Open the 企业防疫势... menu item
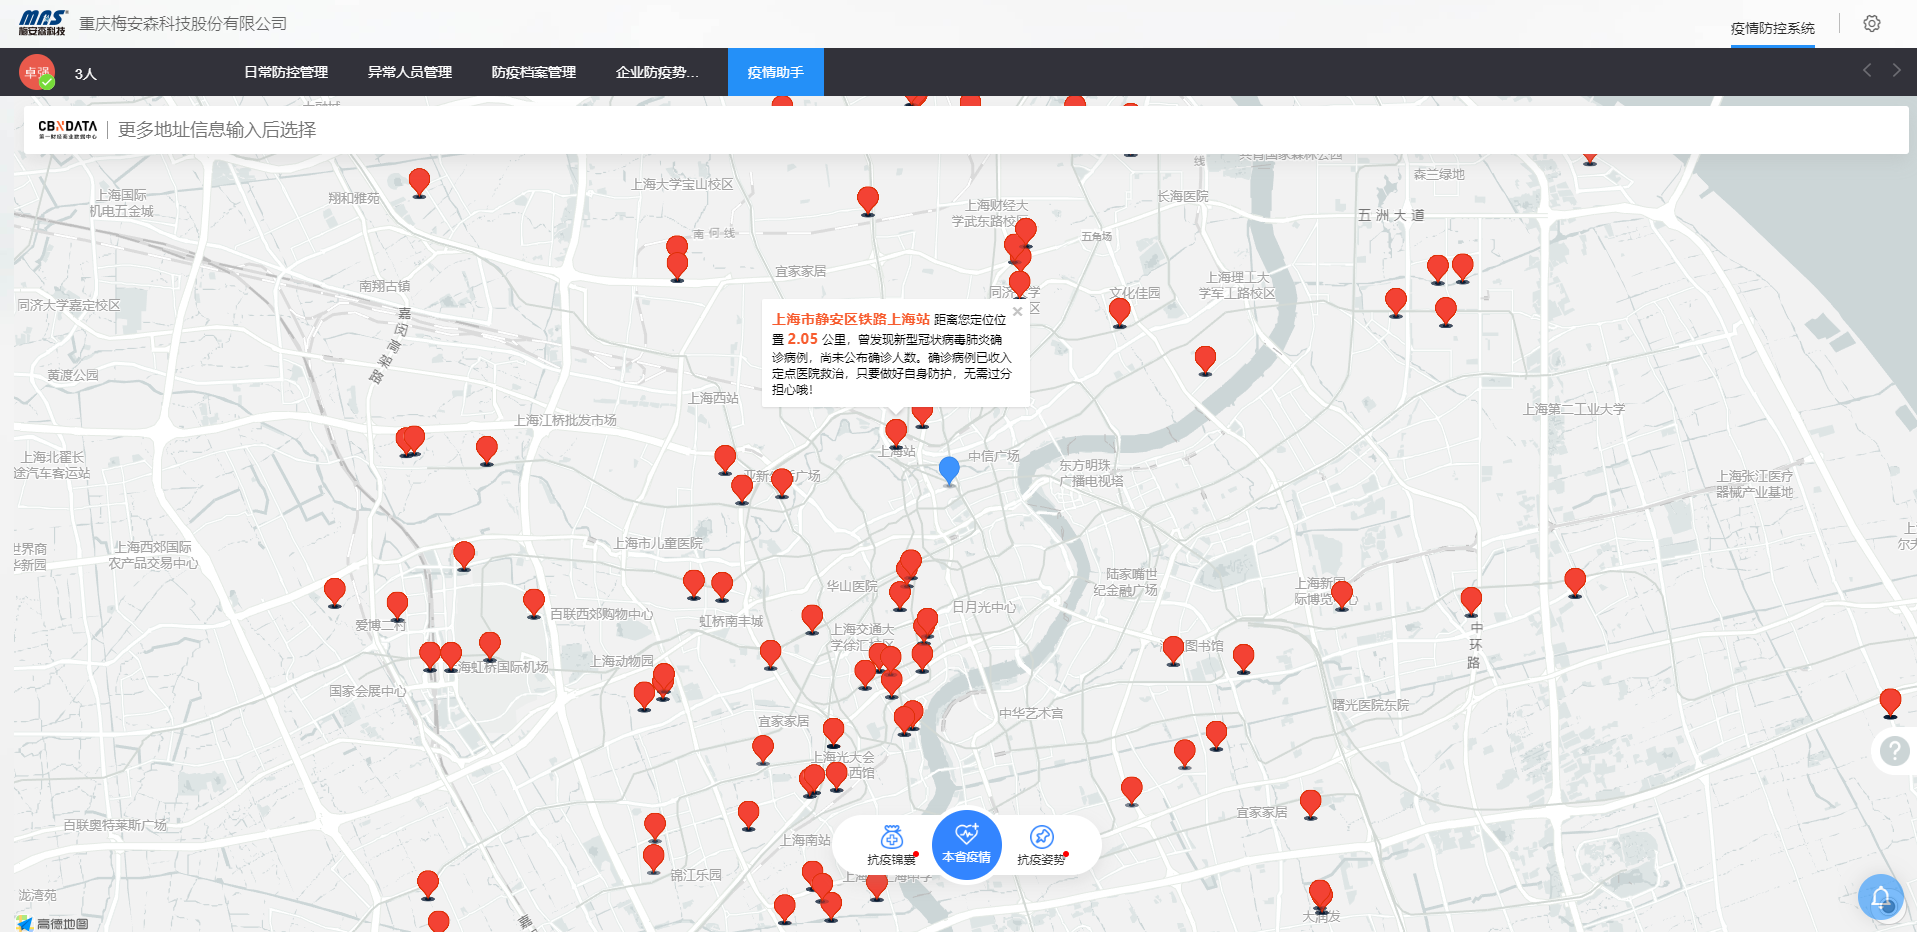The width and height of the screenshot is (1917, 932). coord(657,73)
